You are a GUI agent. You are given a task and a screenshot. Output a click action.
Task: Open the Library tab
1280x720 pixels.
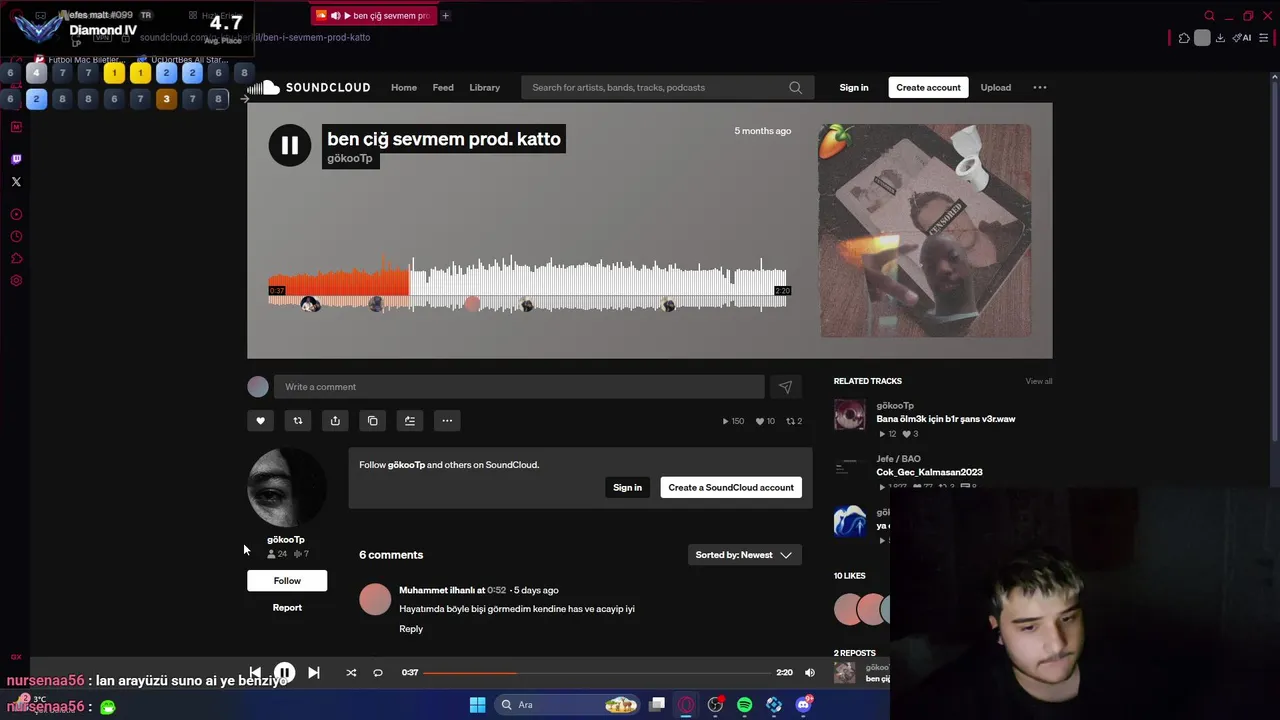pyautogui.click(x=485, y=88)
